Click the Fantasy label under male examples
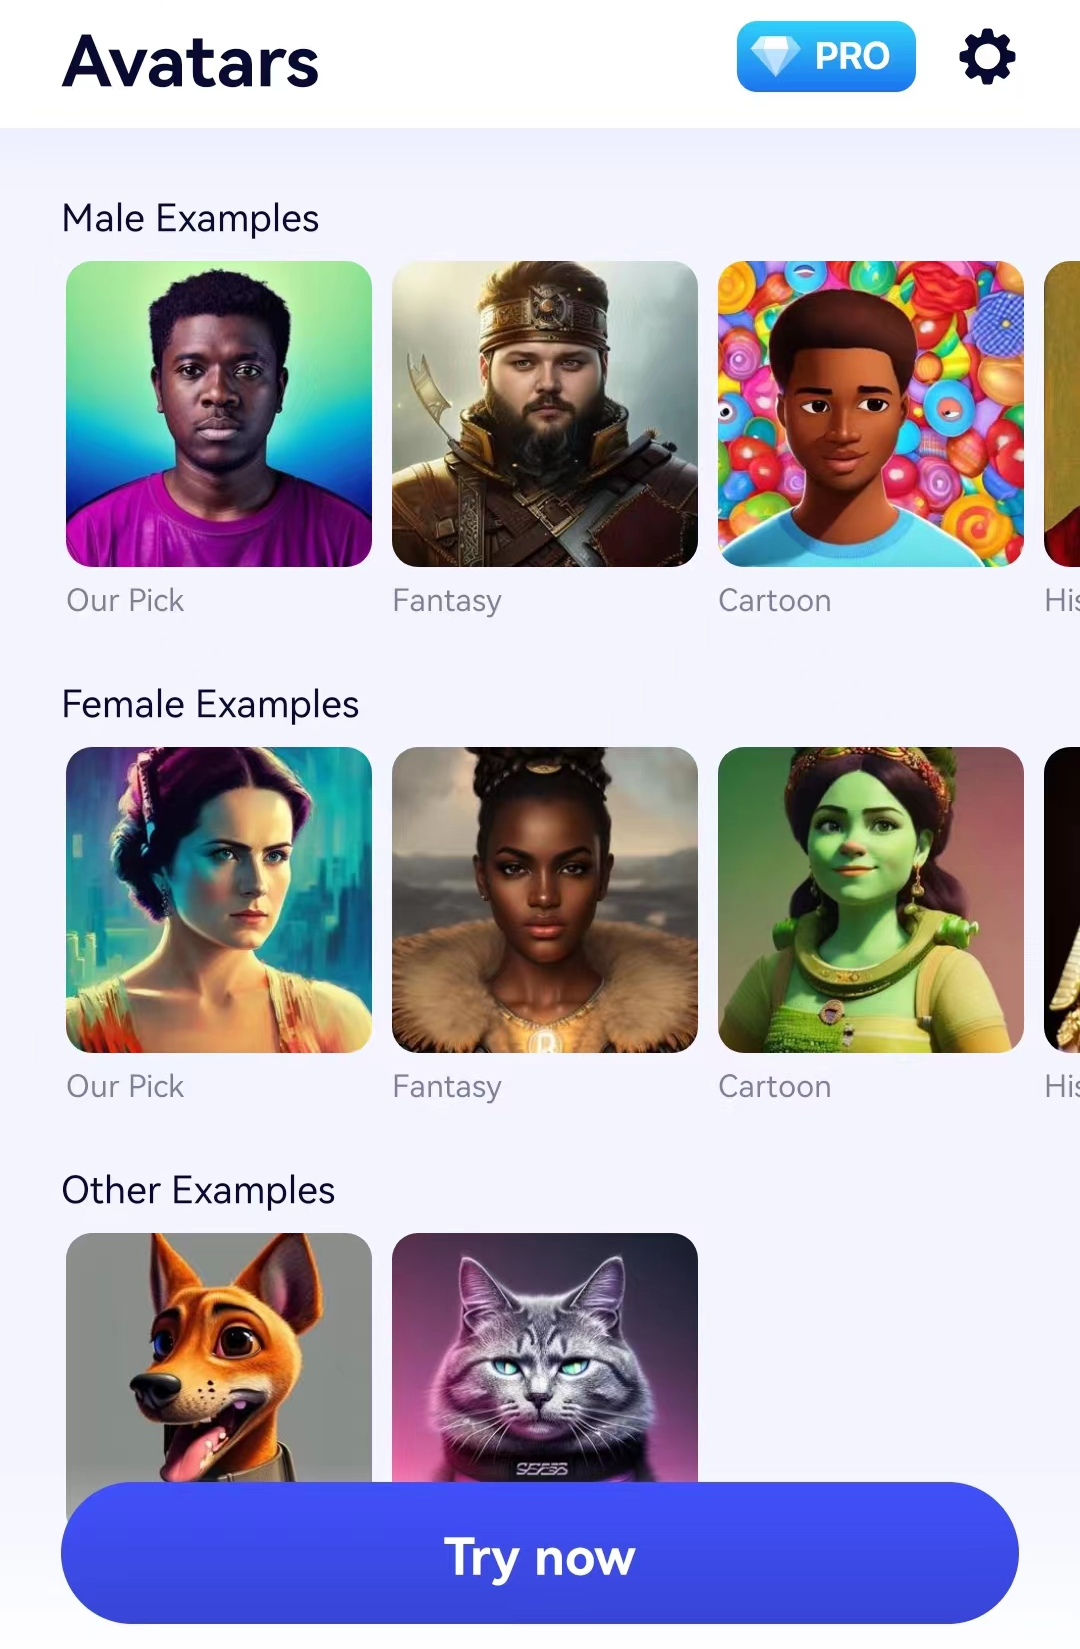Image resolution: width=1080 pixels, height=1649 pixels. click(447, 601)
